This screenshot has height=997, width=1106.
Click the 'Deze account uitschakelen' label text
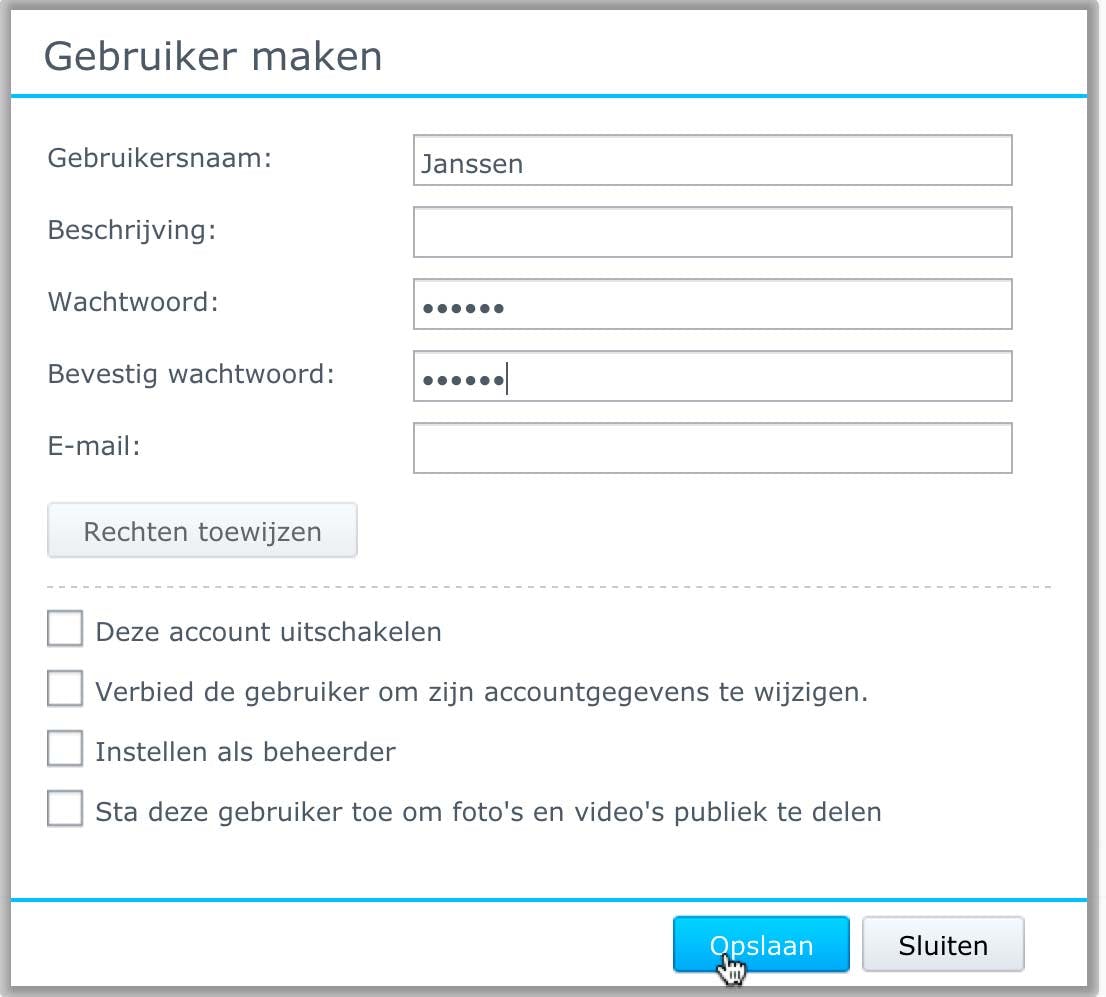pyautogui.click(x=268, y=632)
